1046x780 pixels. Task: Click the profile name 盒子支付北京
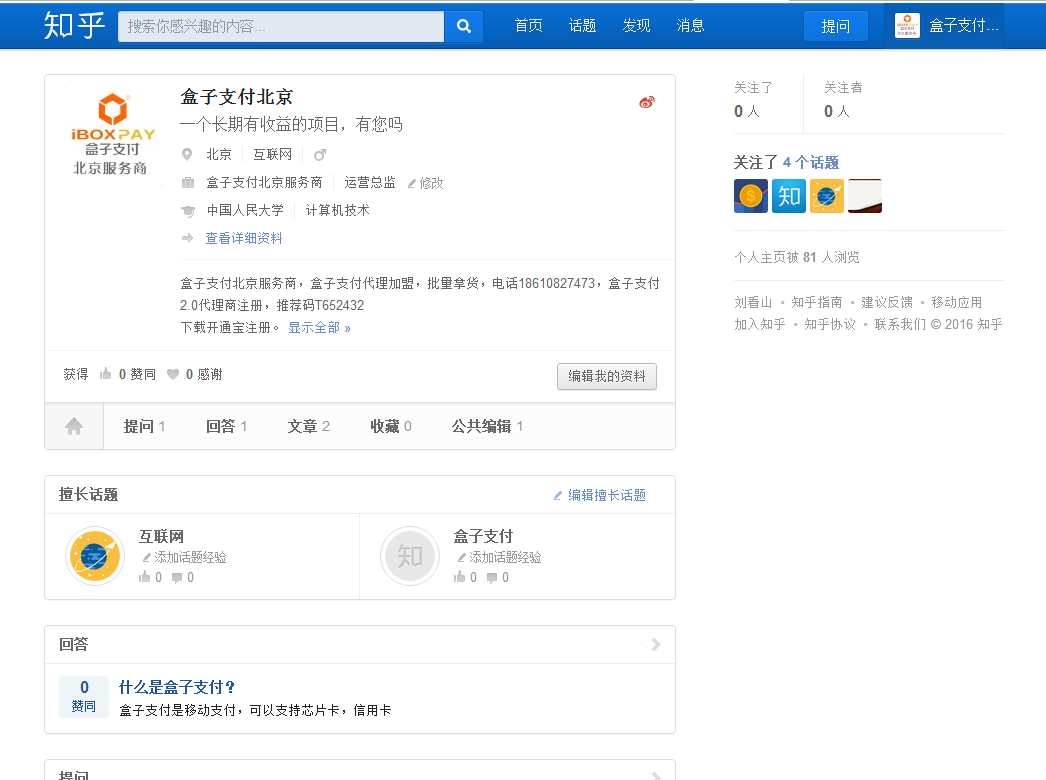(x=236, y=97)
